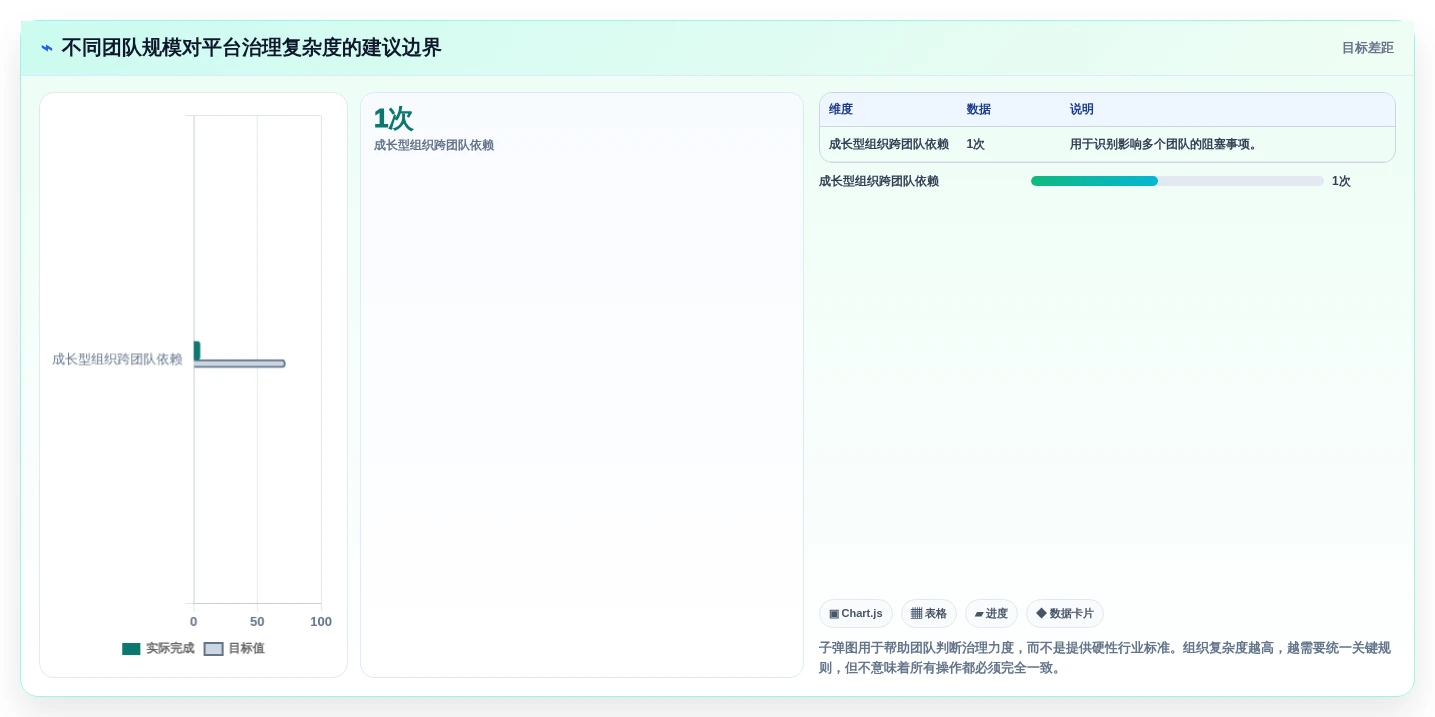Click the 成长型组织跨团队依赖 cell in the table
The image size is (1435, 717).
coord(889,144)
